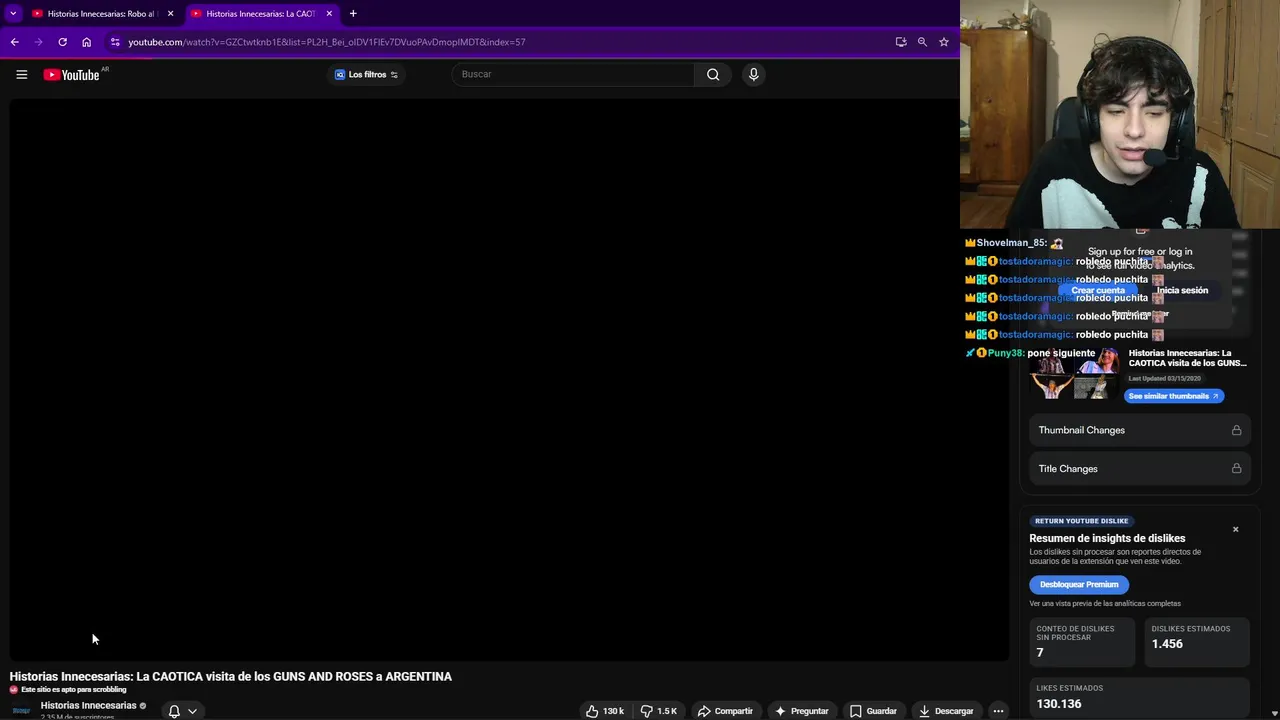This screenshot has width=1280, height=720.
Task: Expand notification options chevron
Action: (192, 711)
